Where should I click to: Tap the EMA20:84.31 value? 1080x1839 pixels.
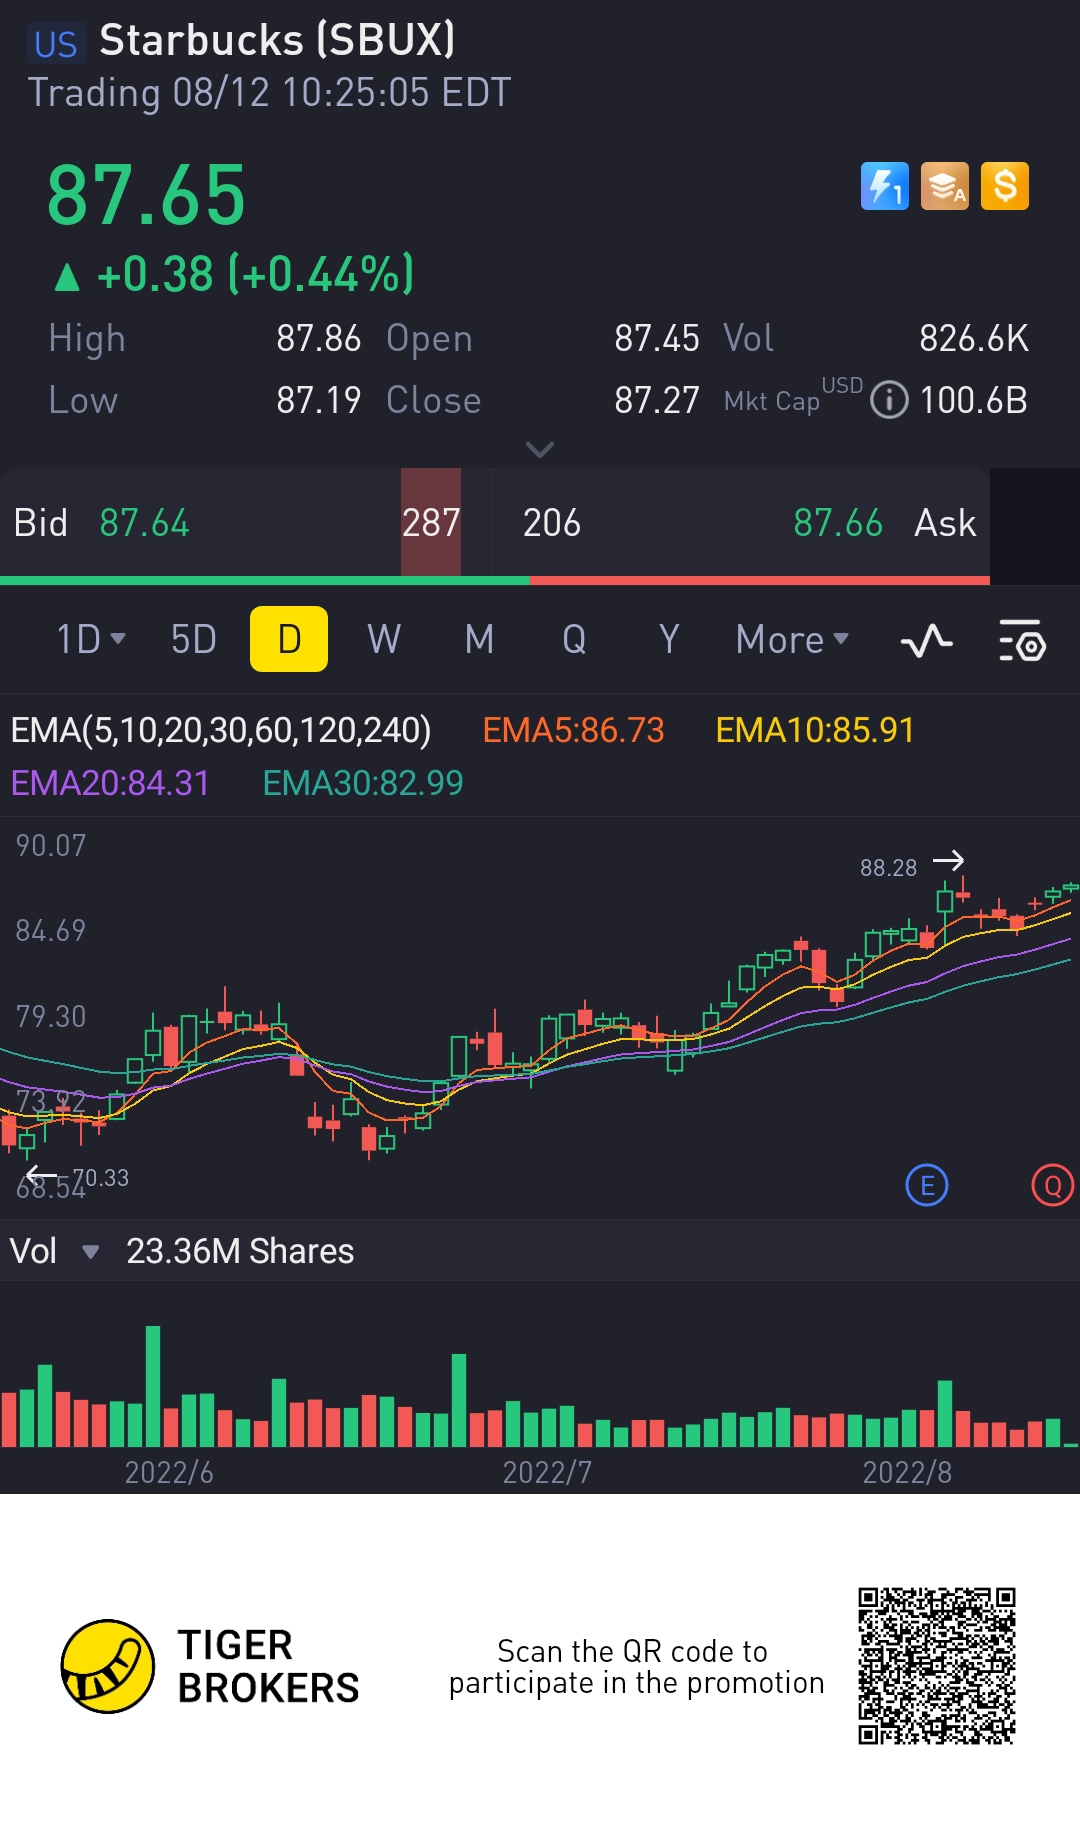[x=110, y=783]
